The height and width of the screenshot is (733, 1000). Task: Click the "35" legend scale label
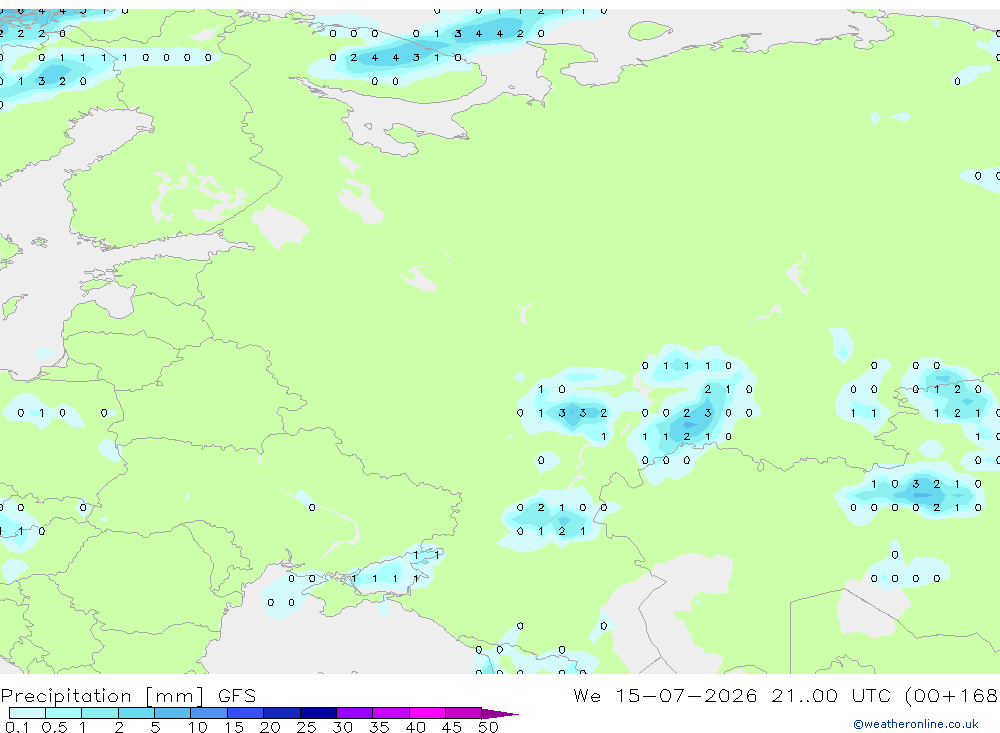(379, 727)
